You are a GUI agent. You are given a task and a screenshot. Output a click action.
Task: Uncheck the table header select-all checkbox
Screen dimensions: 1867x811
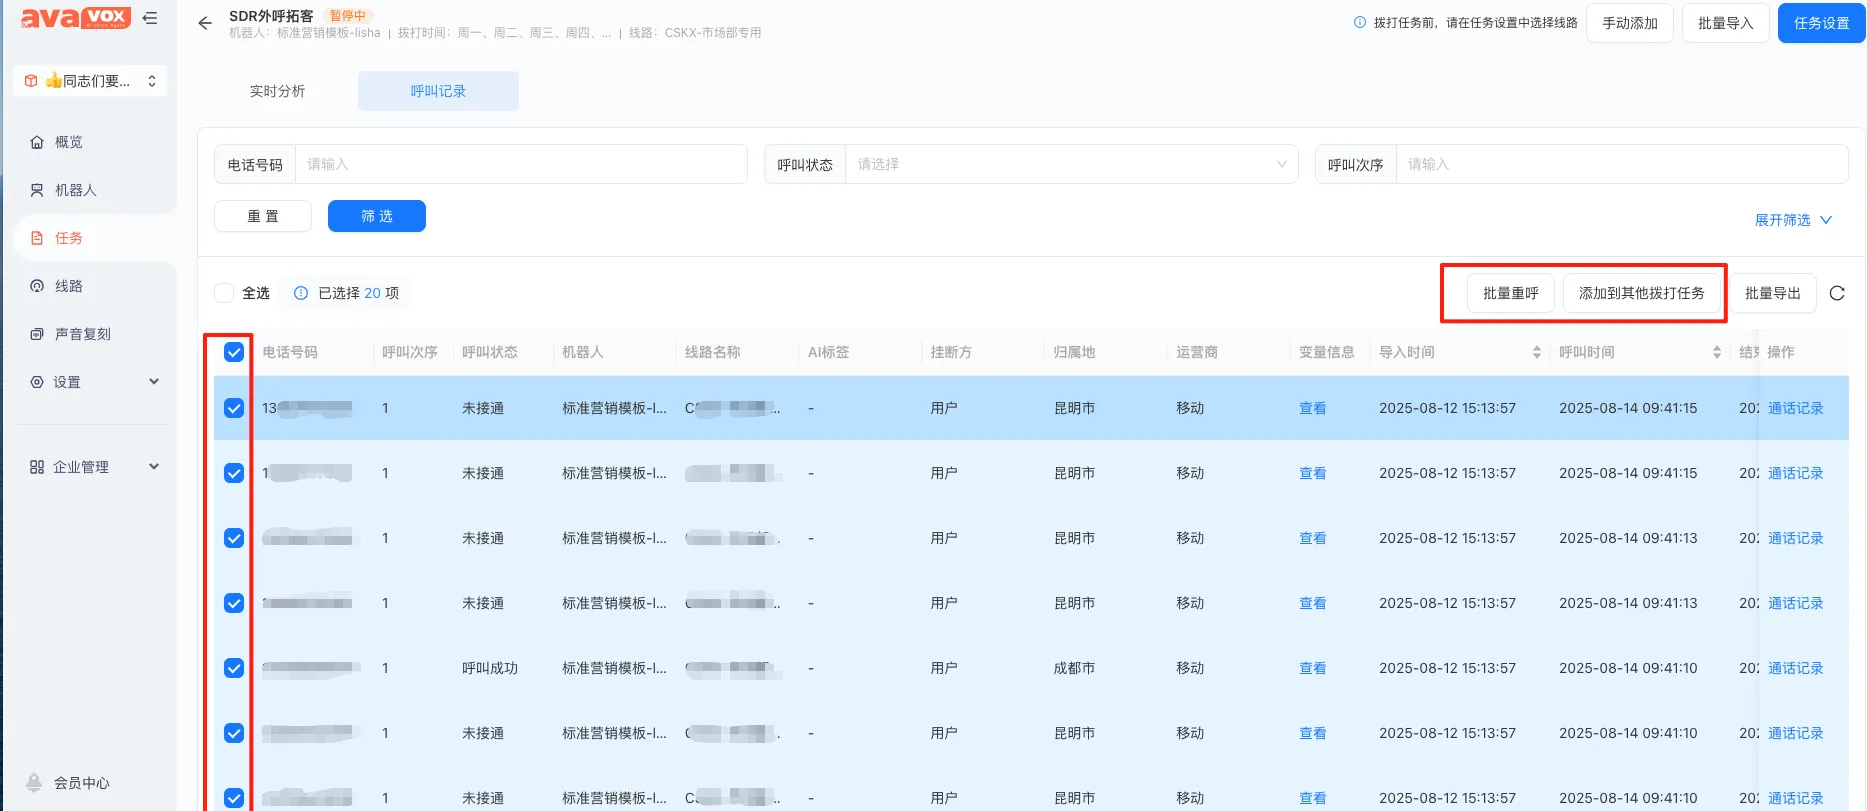coord(234,352)
